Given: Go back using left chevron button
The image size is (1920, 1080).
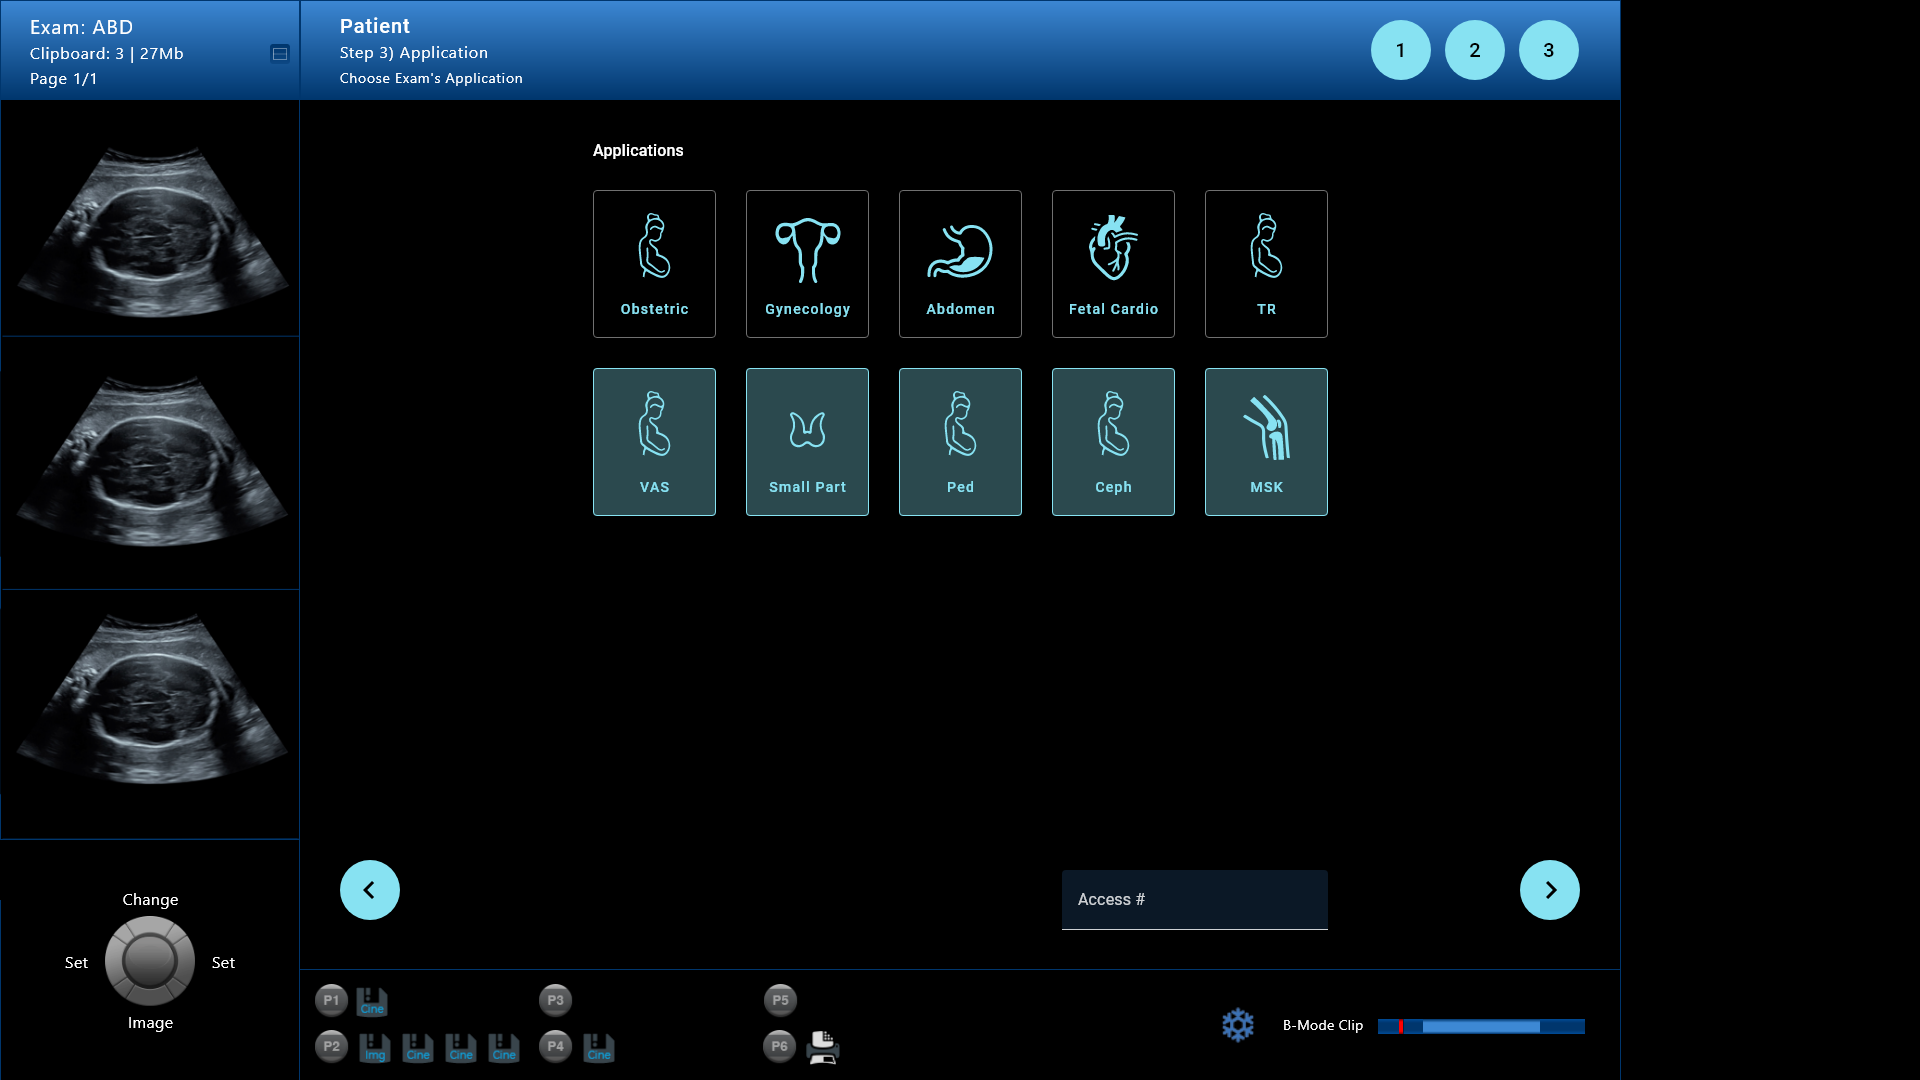Looking at the screenshot, I should click(370, 890).
